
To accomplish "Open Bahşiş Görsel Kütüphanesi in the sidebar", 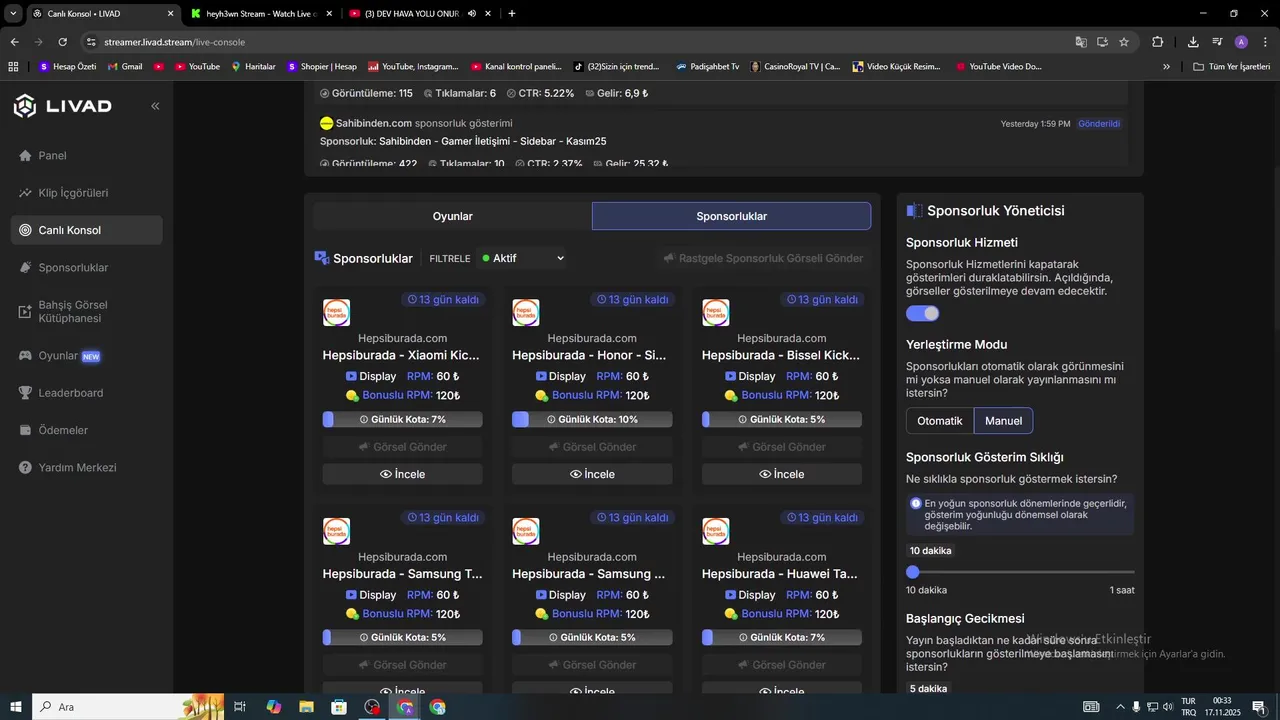I will (x=87, y=312).
